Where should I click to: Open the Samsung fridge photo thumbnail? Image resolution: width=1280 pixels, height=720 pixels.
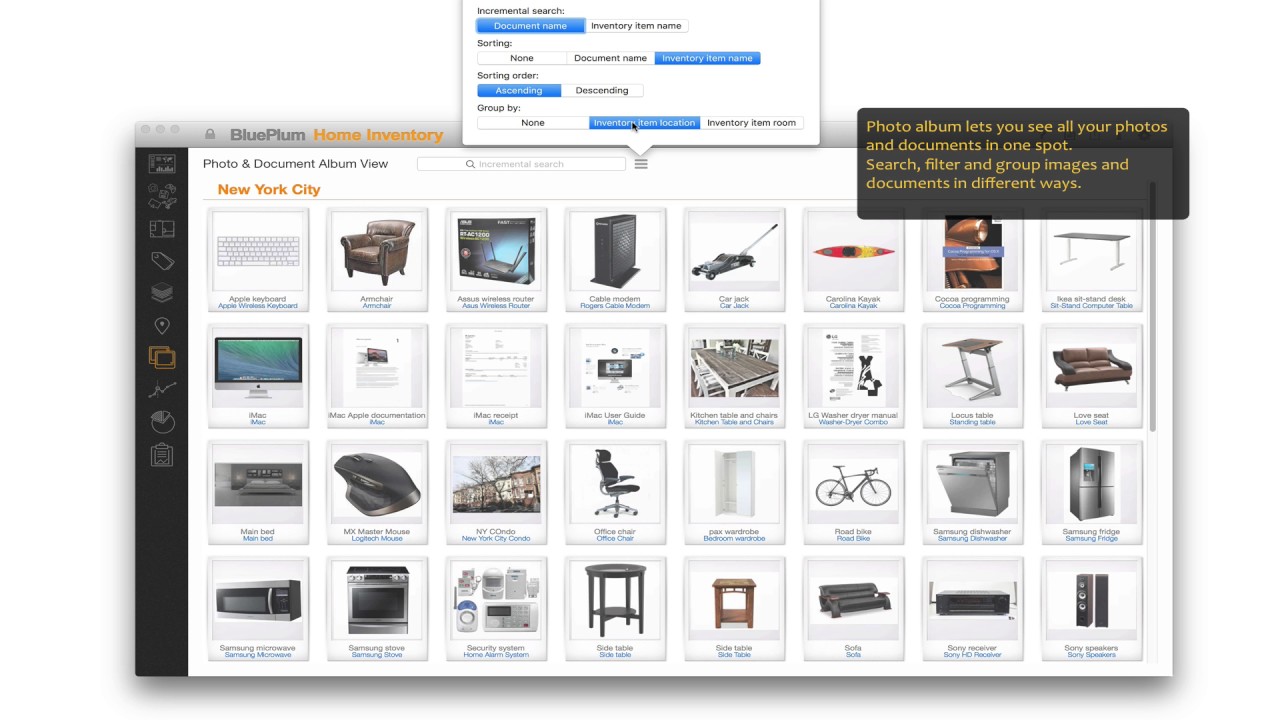(1091, 486)
